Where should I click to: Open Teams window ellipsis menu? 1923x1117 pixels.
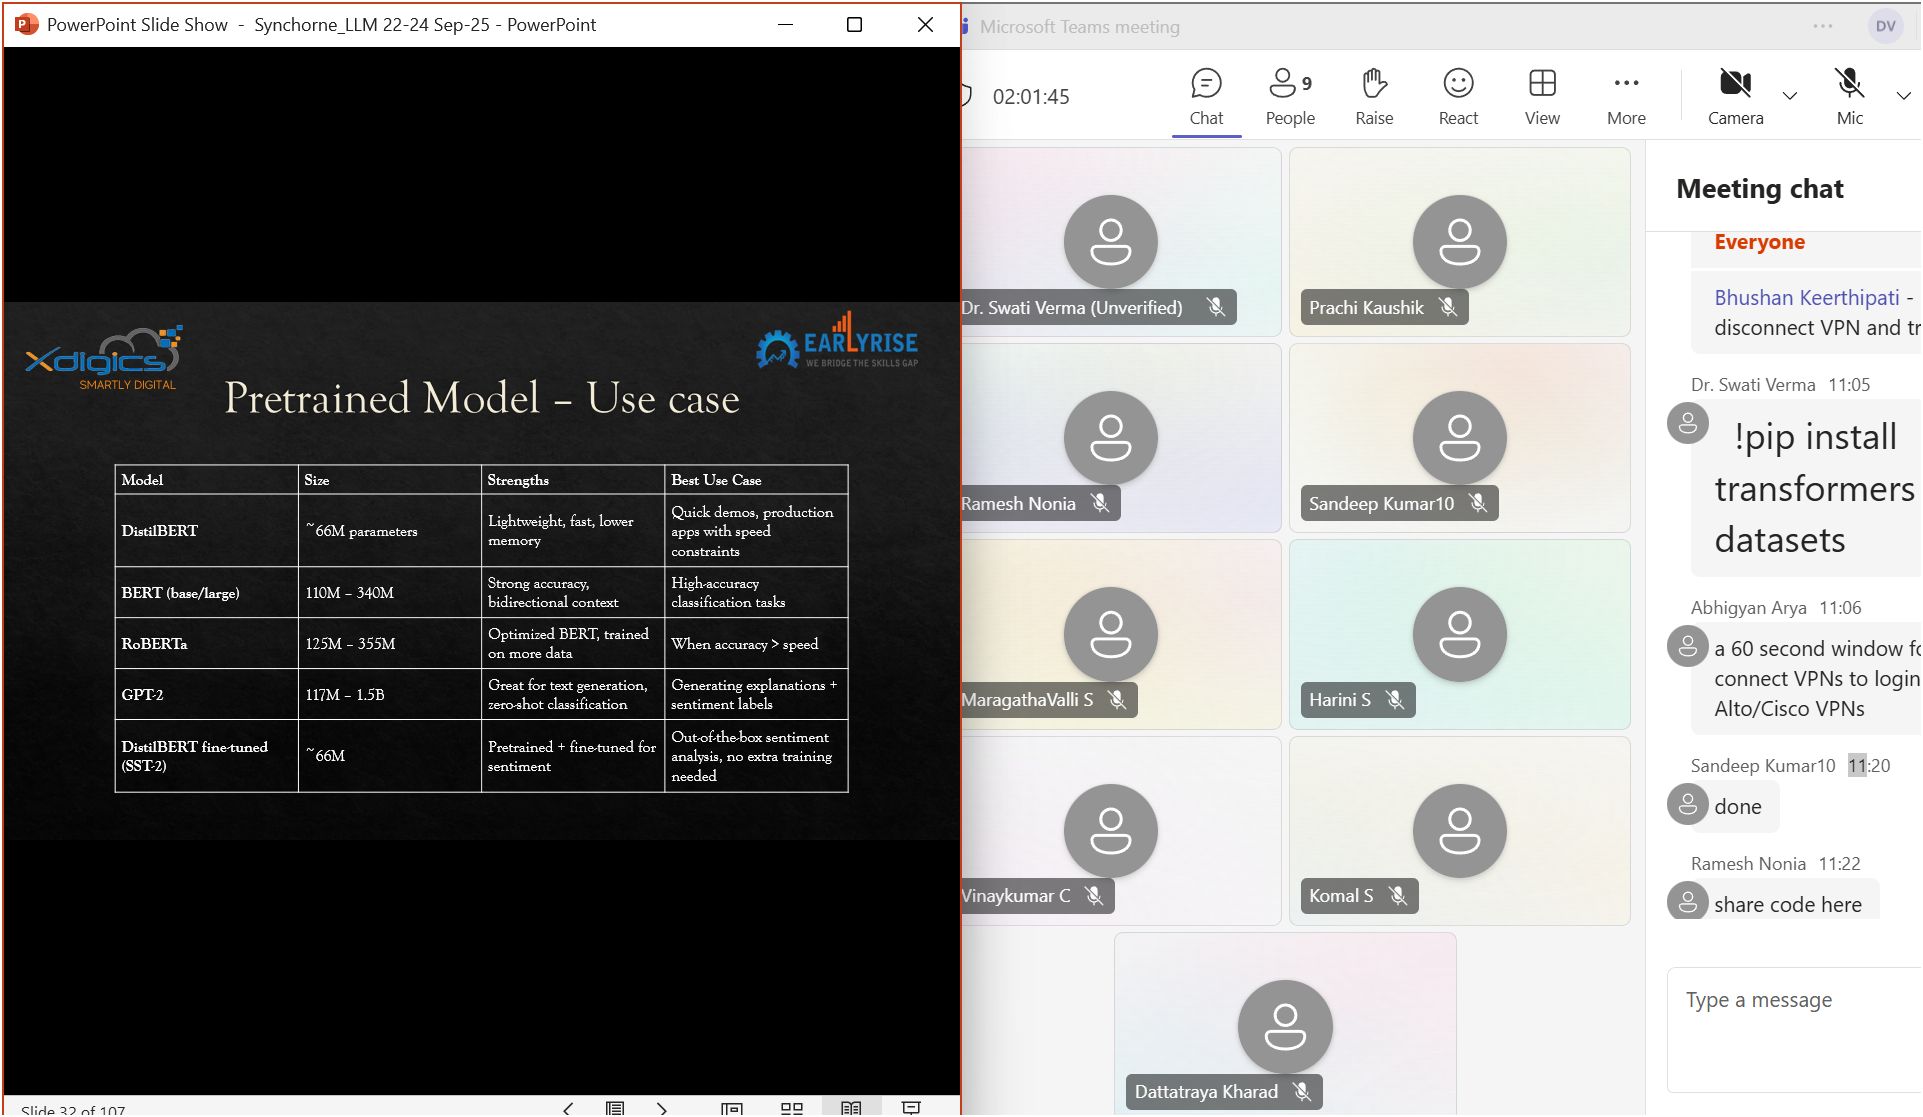pyautogui.click(x=1823, y=27)
